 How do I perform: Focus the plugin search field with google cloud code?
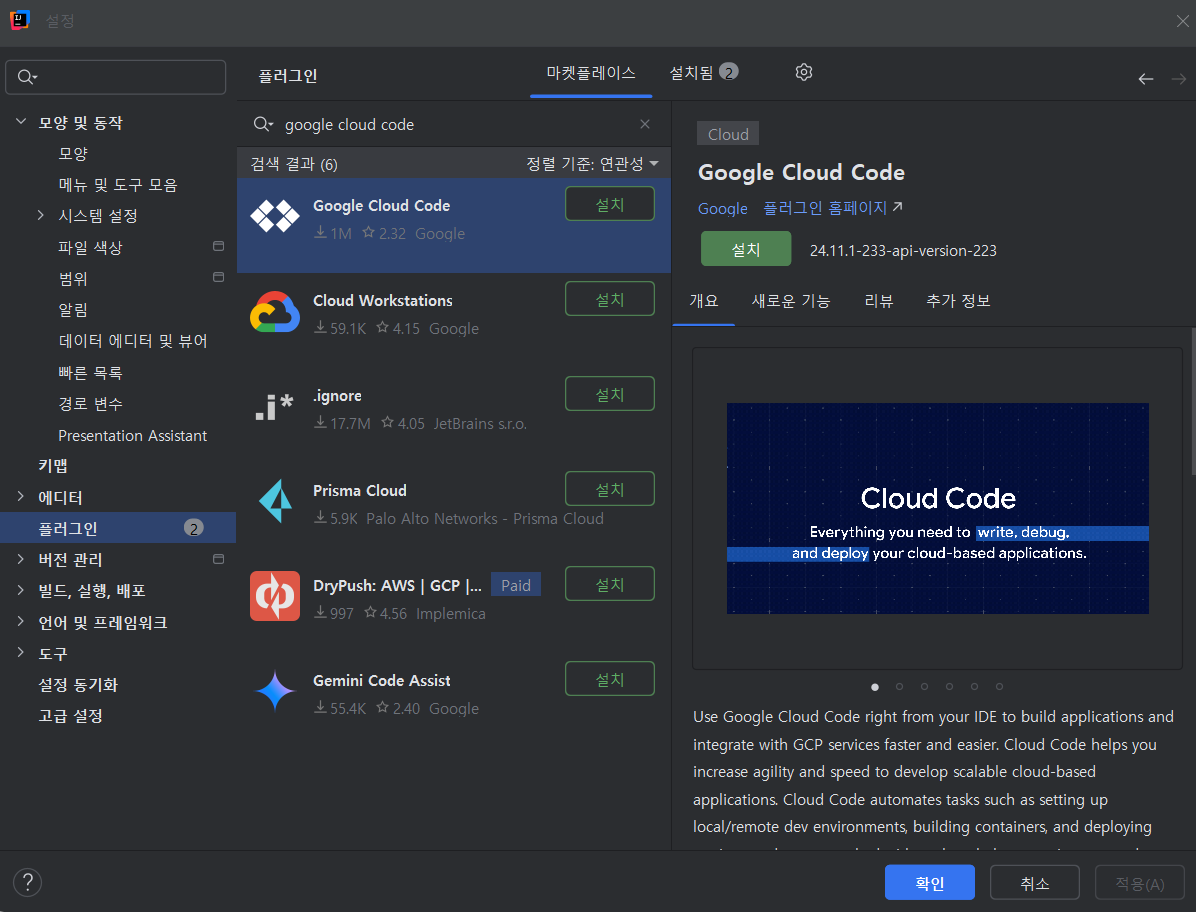[x=453, y=124]
